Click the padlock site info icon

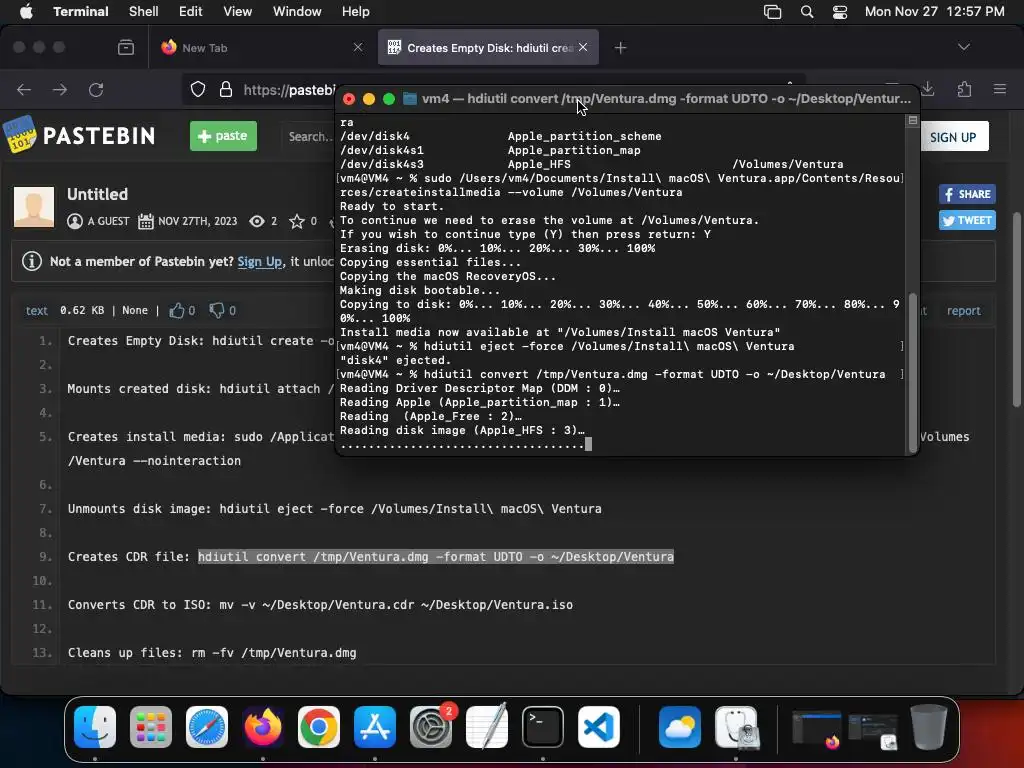pyautogui.click(x=226, y=89)
